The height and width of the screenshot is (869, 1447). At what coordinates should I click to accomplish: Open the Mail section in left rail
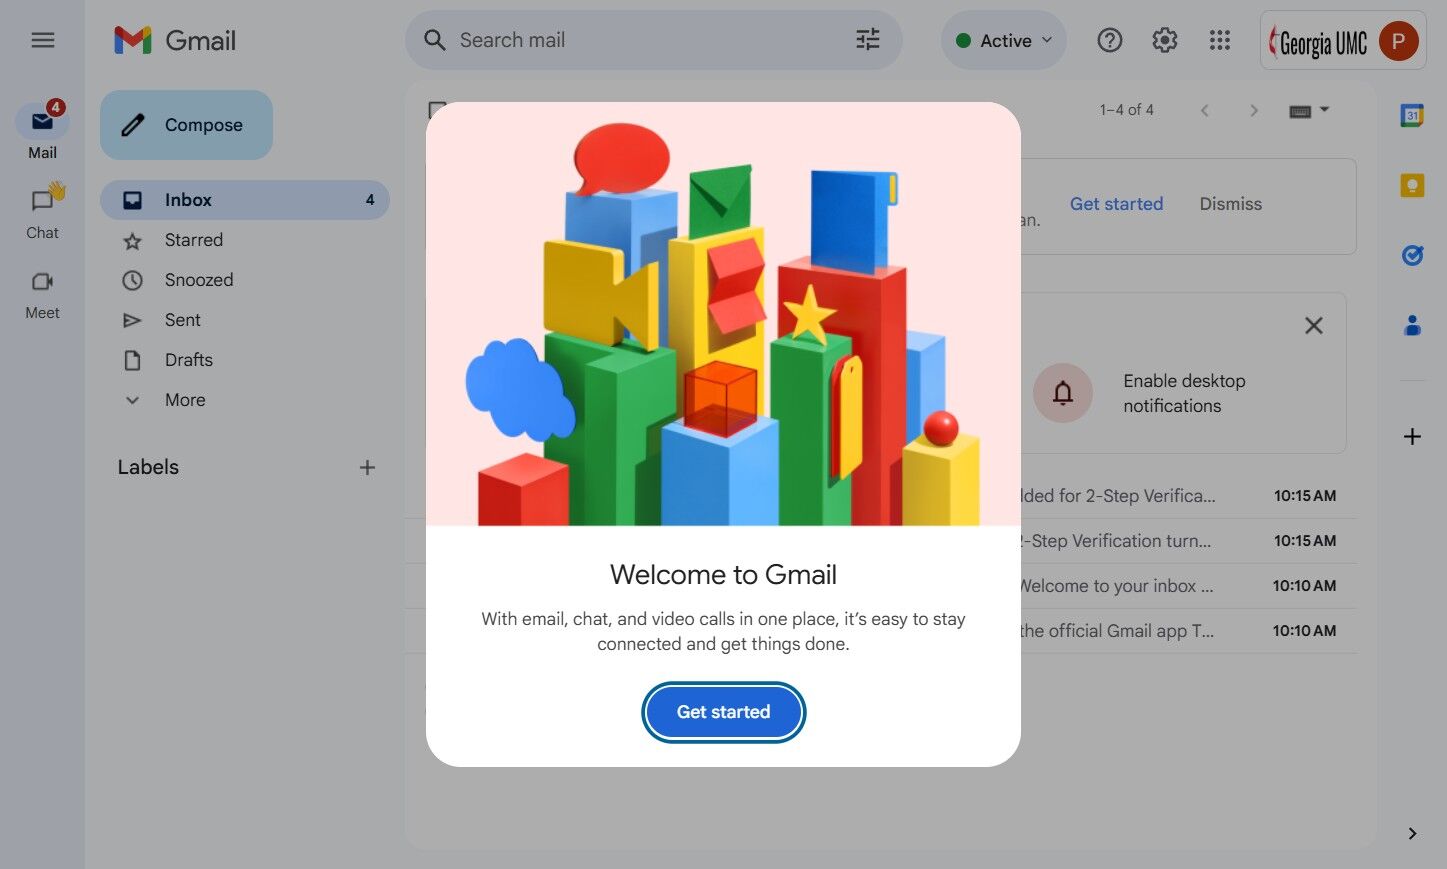coord(42,131)
